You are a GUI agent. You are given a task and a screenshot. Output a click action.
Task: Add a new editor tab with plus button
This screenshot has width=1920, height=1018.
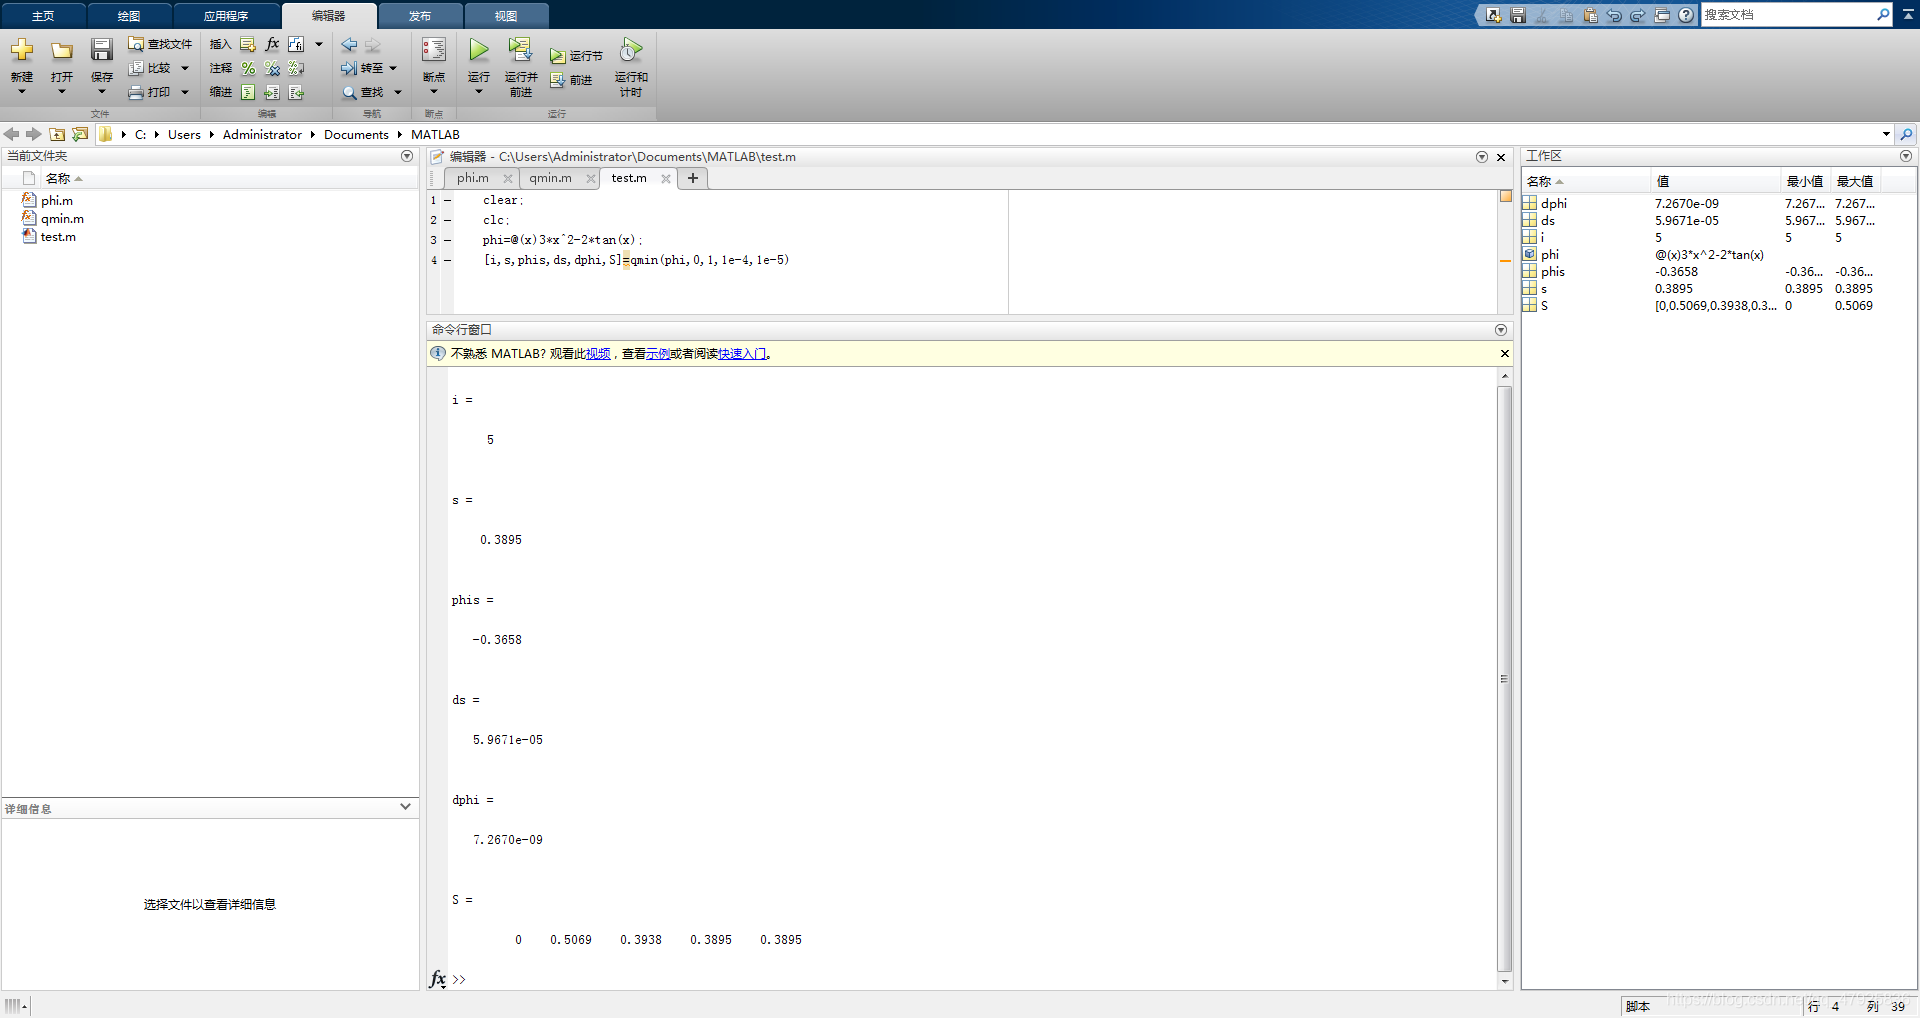(693, 178)
